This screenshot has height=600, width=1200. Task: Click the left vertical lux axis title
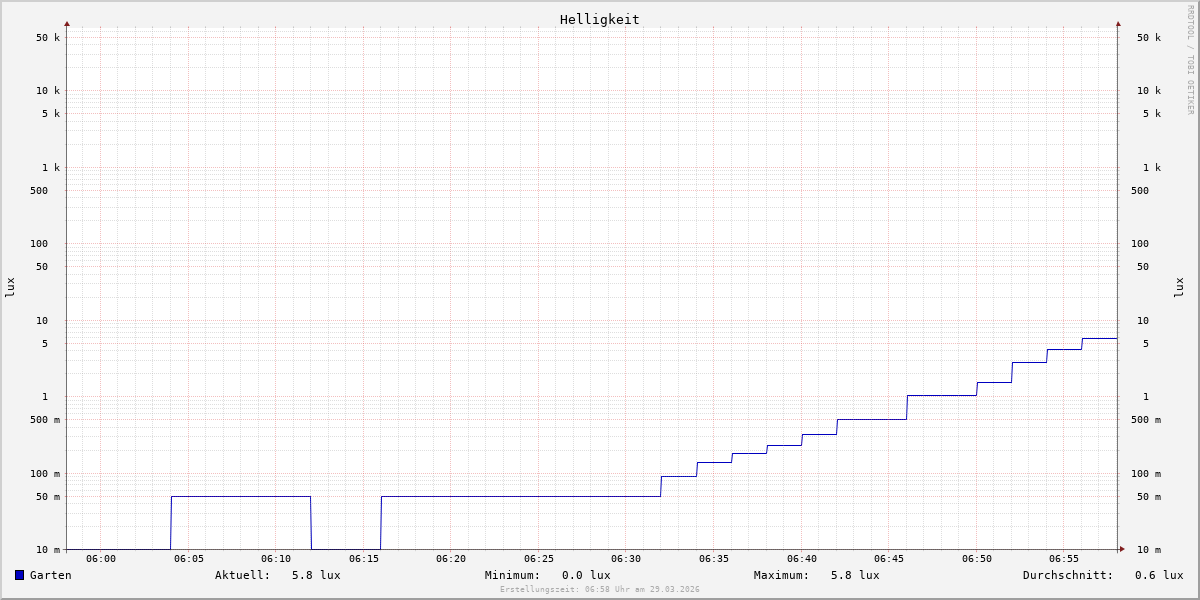(x=10, y=287)
